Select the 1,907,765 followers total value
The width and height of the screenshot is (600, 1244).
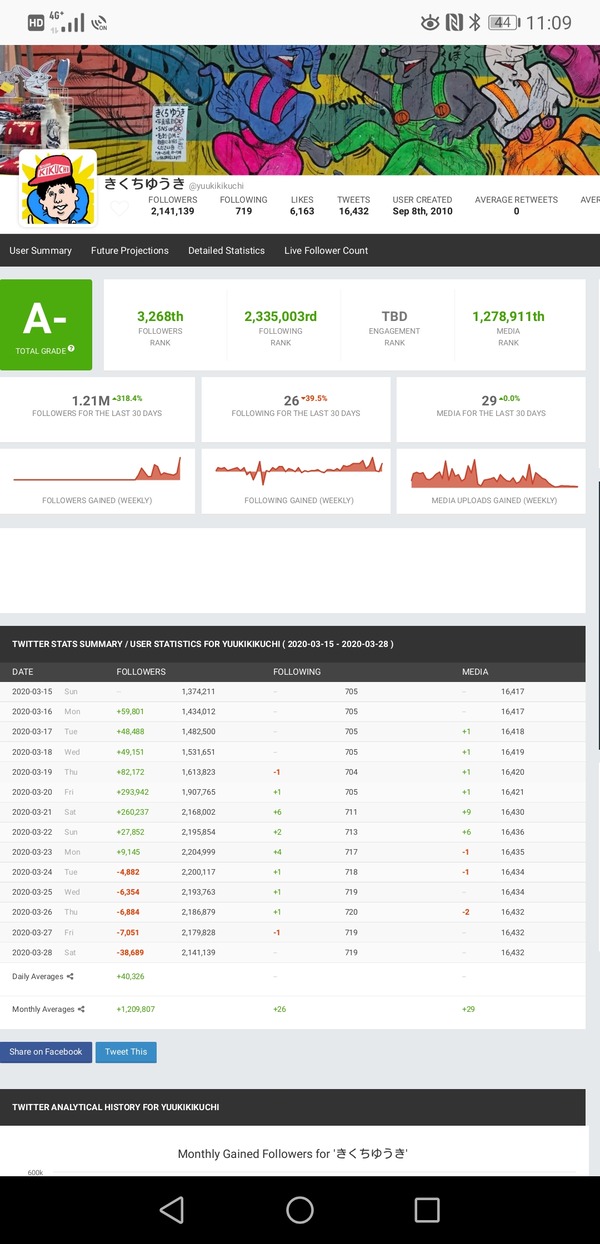[198, 791]
